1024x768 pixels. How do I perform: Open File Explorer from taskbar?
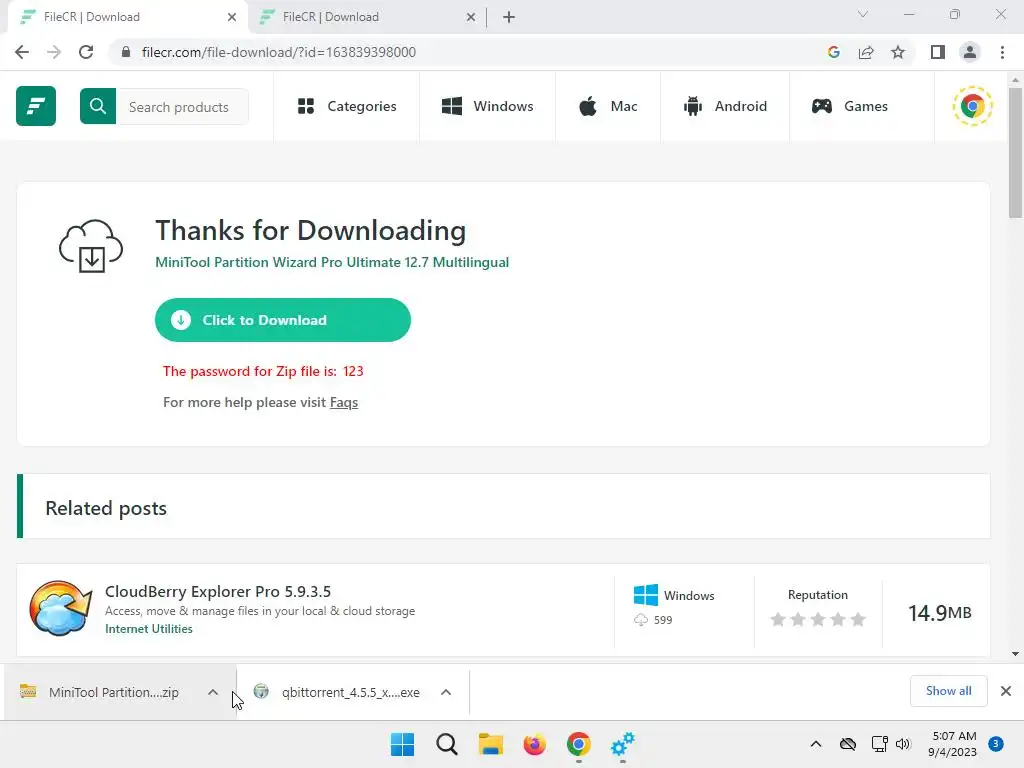point(490,744)
